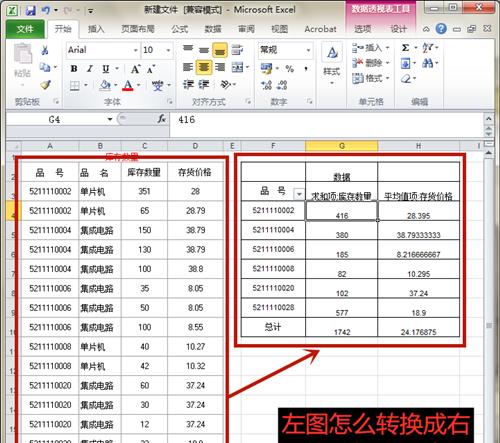The height and width of the screenshot is (443, 500).
Task: Click the fx insert function icon
Action: (x=162, y=119)
